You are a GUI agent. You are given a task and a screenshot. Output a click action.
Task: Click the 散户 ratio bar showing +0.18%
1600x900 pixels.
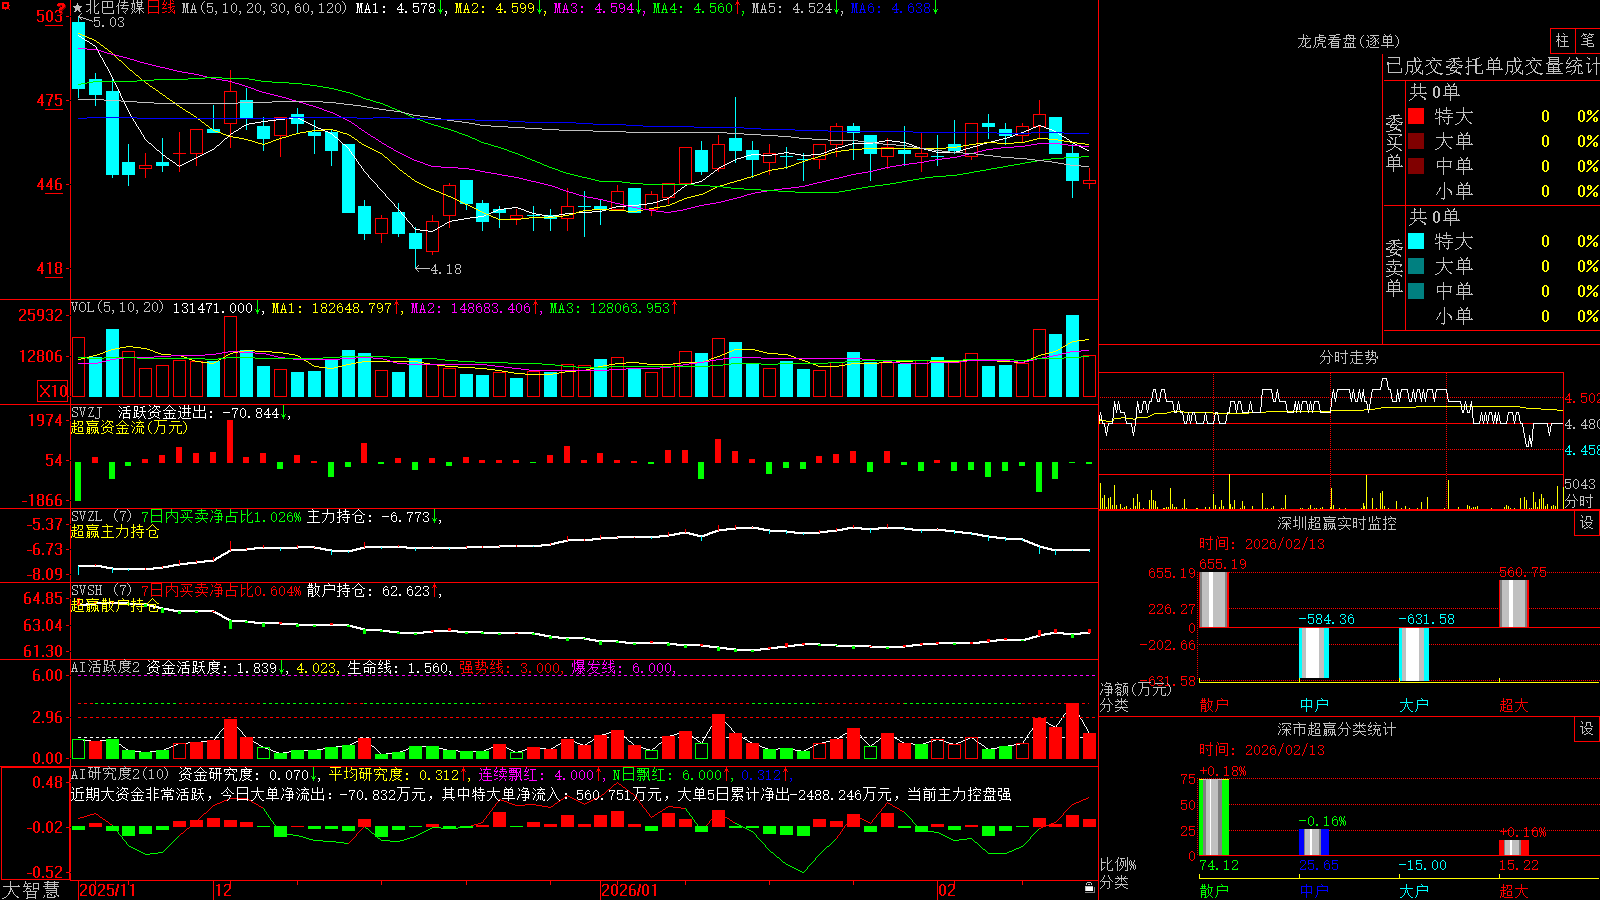[1214, 817]
